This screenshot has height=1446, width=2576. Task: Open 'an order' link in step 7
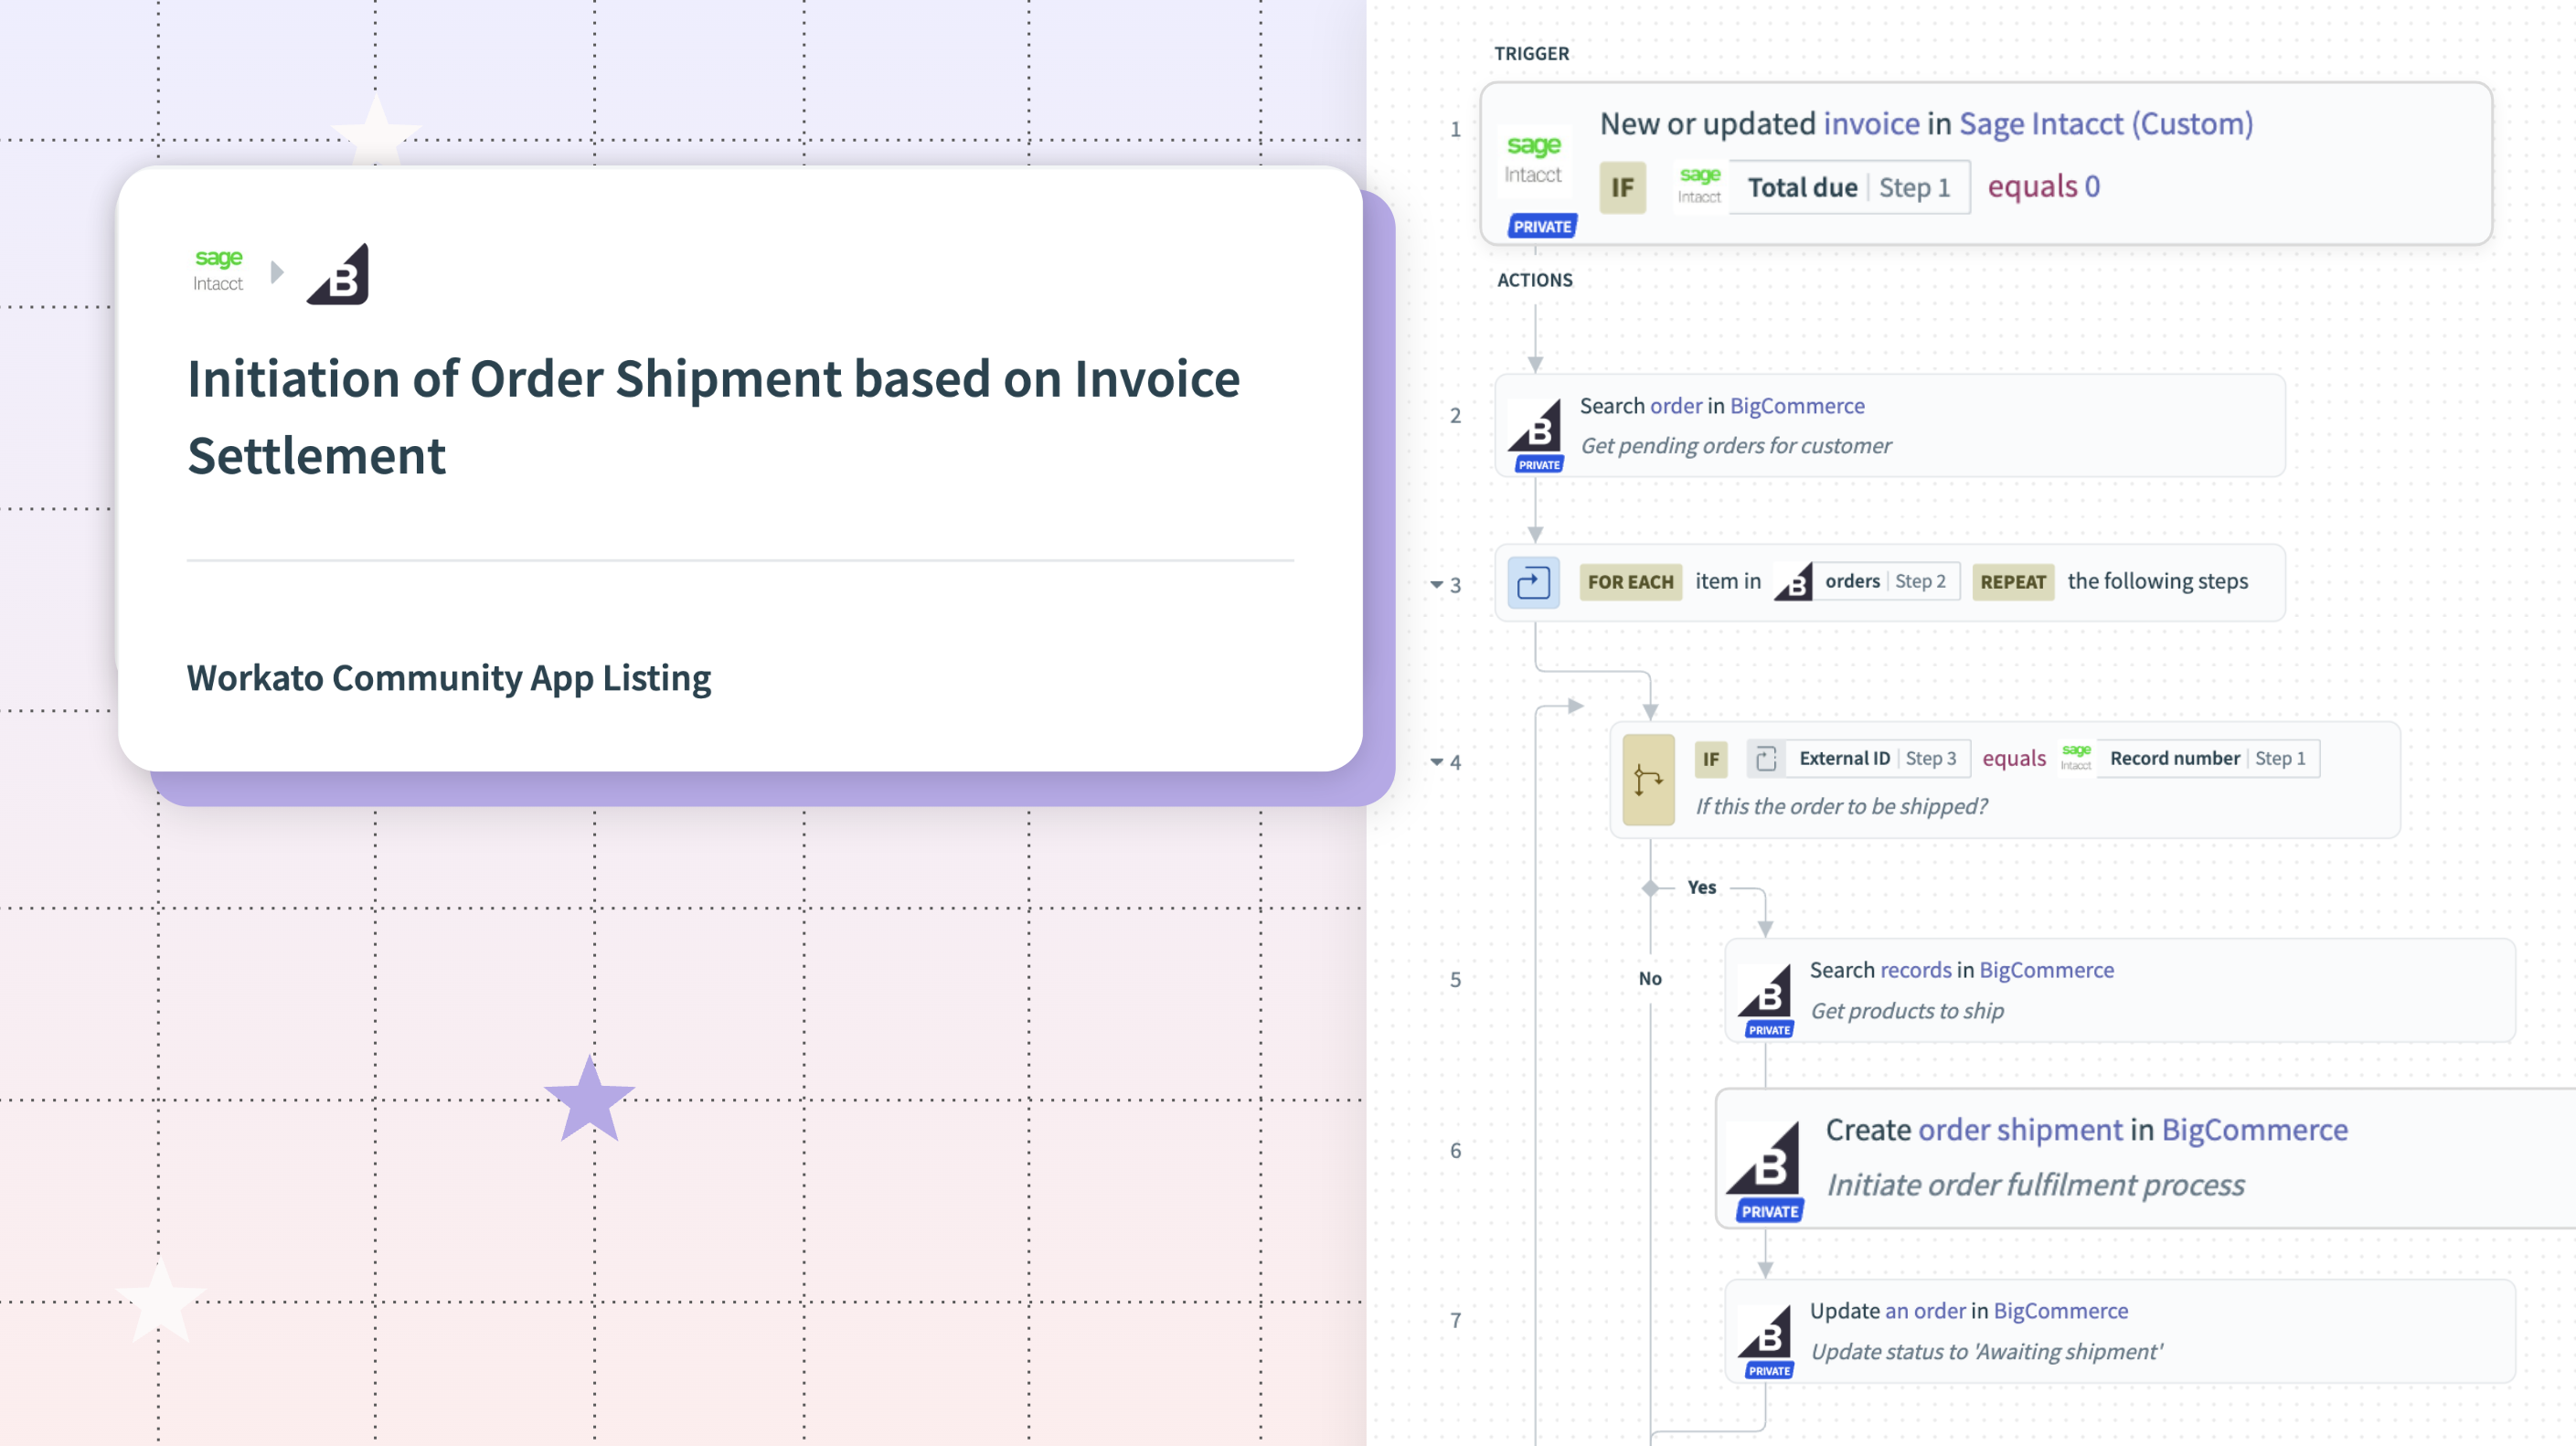tap(1925, 1311)
